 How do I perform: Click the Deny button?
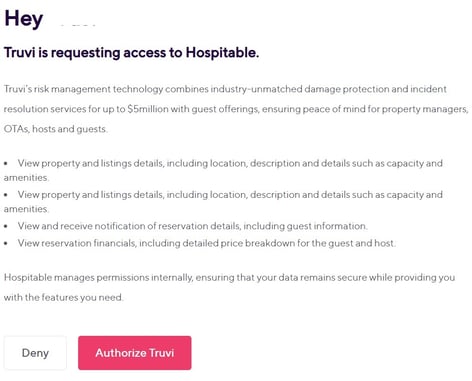point(35,353)
